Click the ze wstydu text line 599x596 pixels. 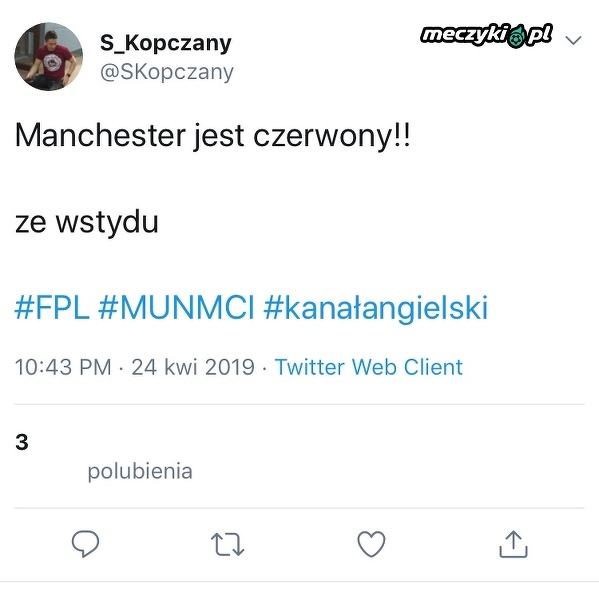point(86,222)
